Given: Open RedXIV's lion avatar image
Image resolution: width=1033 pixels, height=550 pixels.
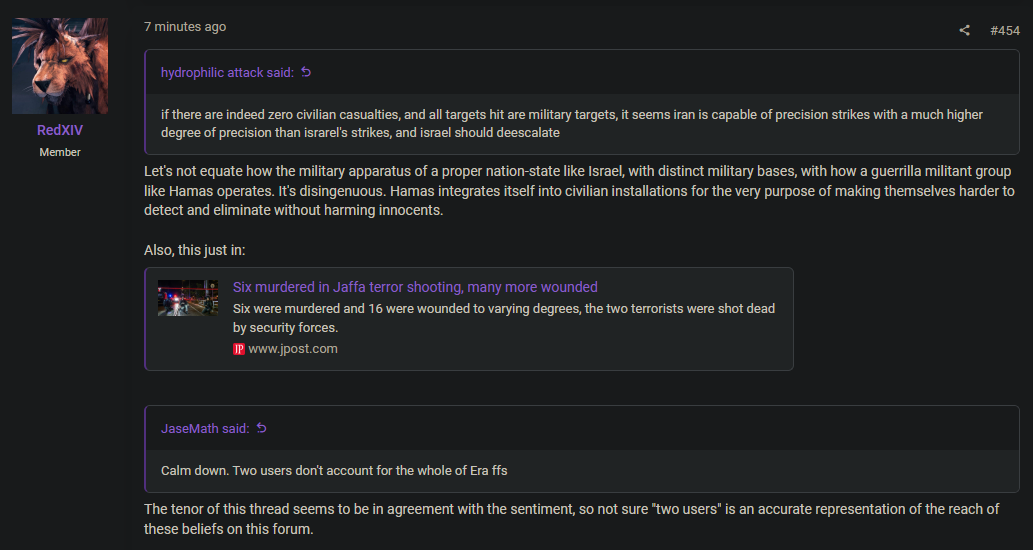Looking at the screenshot, I should tap(60, 66).
